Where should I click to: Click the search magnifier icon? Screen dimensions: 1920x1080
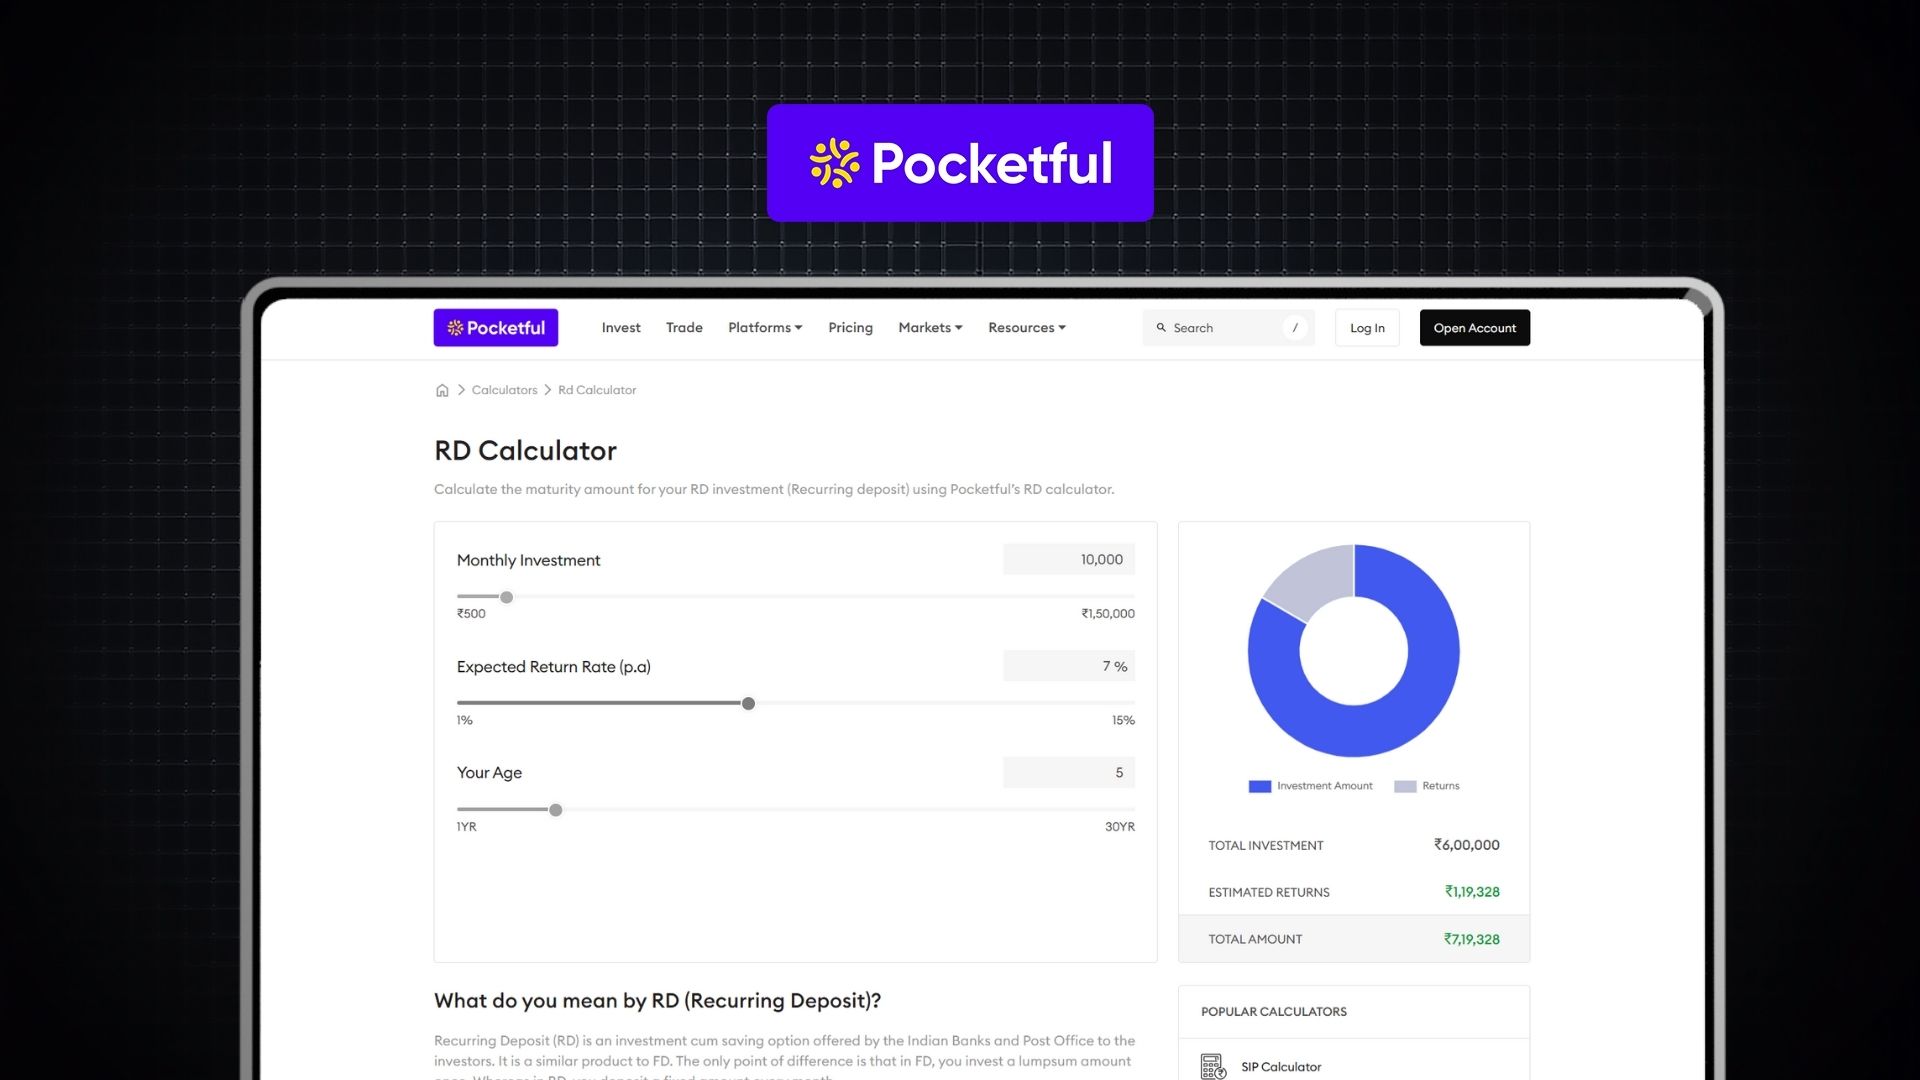1161,327
